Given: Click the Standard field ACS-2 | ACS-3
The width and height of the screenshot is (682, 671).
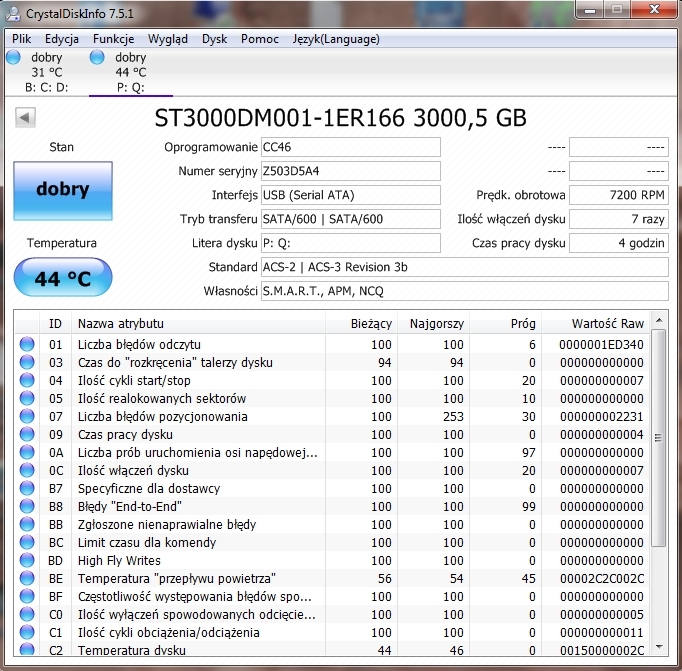Looking at the screenshot, I should point(465,267).
